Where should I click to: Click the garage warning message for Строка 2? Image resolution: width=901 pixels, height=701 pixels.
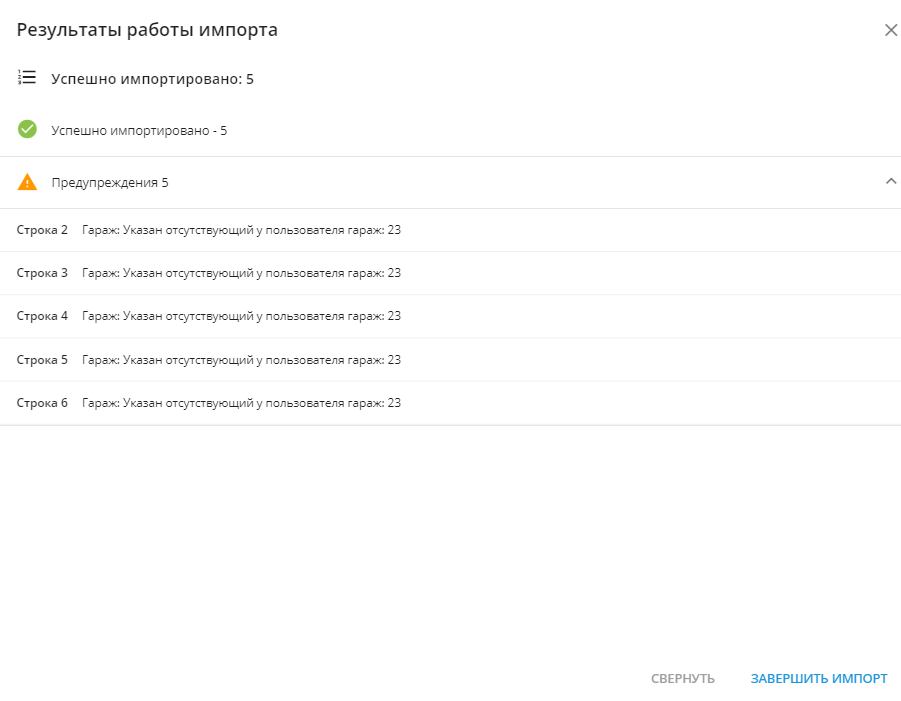(241, 230)
